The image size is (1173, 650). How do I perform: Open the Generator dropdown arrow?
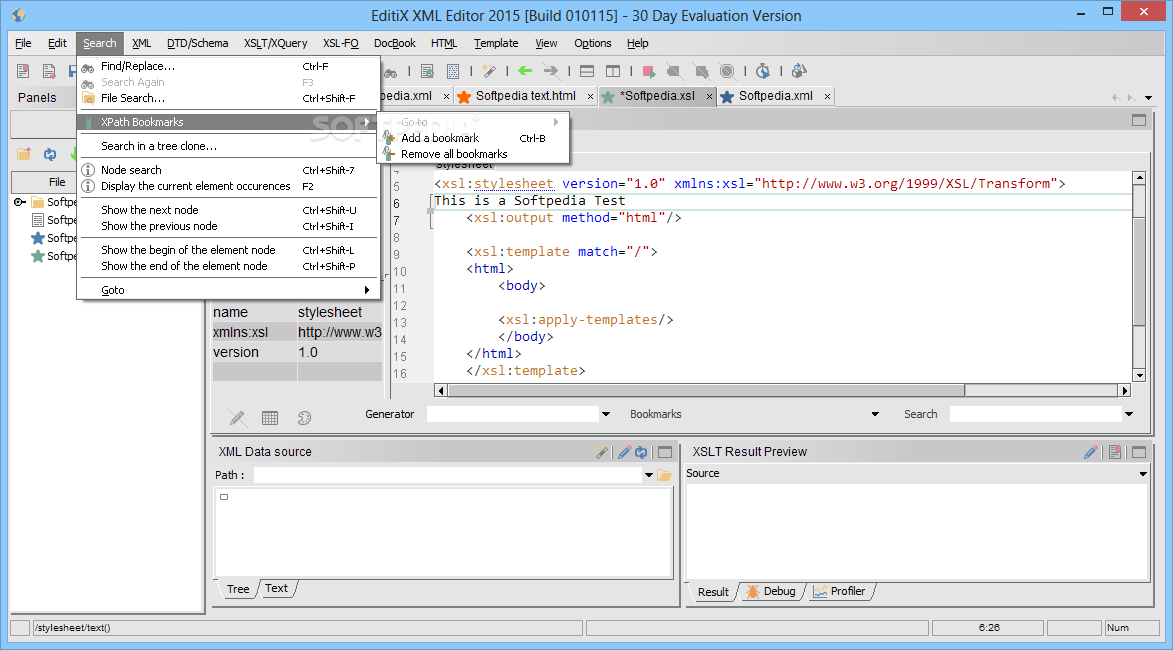[606, 414]
